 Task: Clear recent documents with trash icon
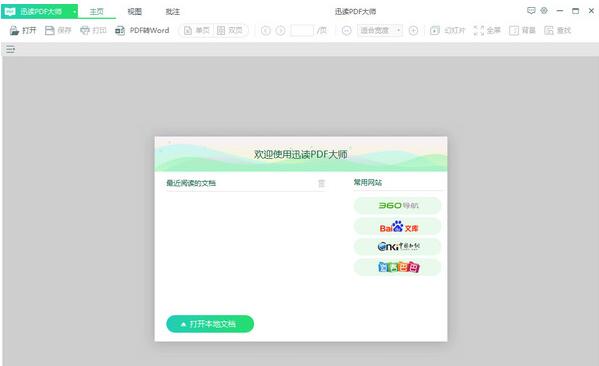(x=322, y=183)
